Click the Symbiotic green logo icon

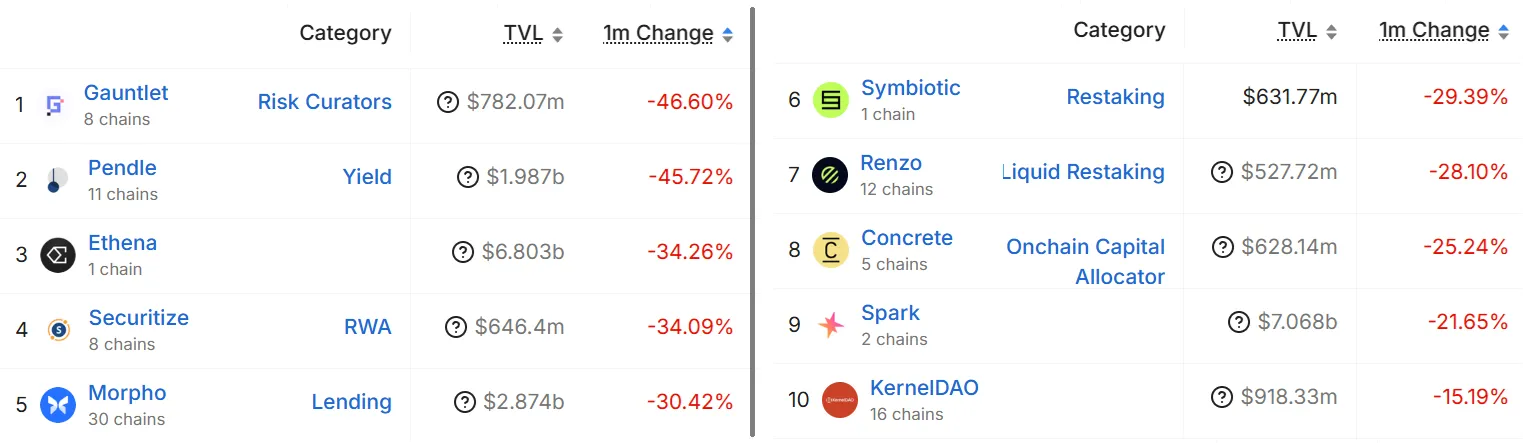[x=831, y=99]
